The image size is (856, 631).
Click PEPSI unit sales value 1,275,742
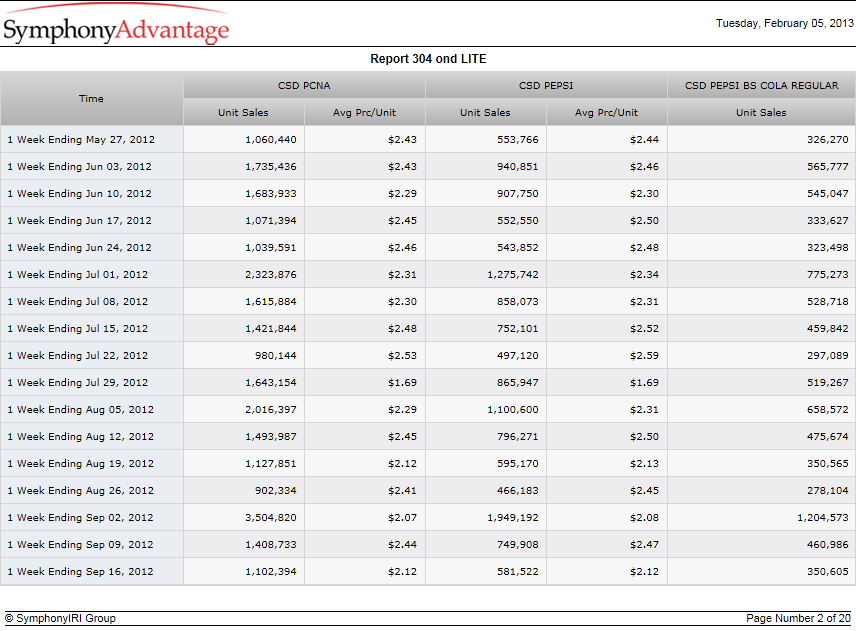513,275
